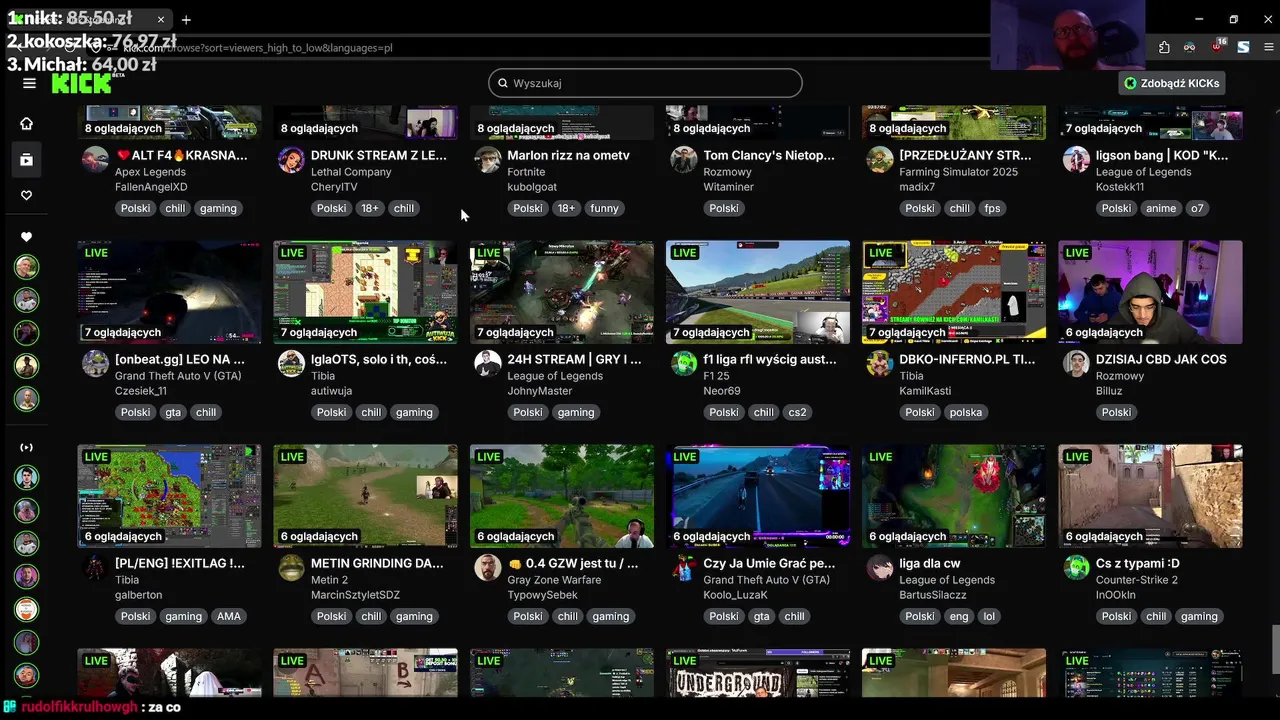Viewport: 1280px width, 720px height.
Task: Open kubolgoat's channel avatar
Action: coord(488,160)
